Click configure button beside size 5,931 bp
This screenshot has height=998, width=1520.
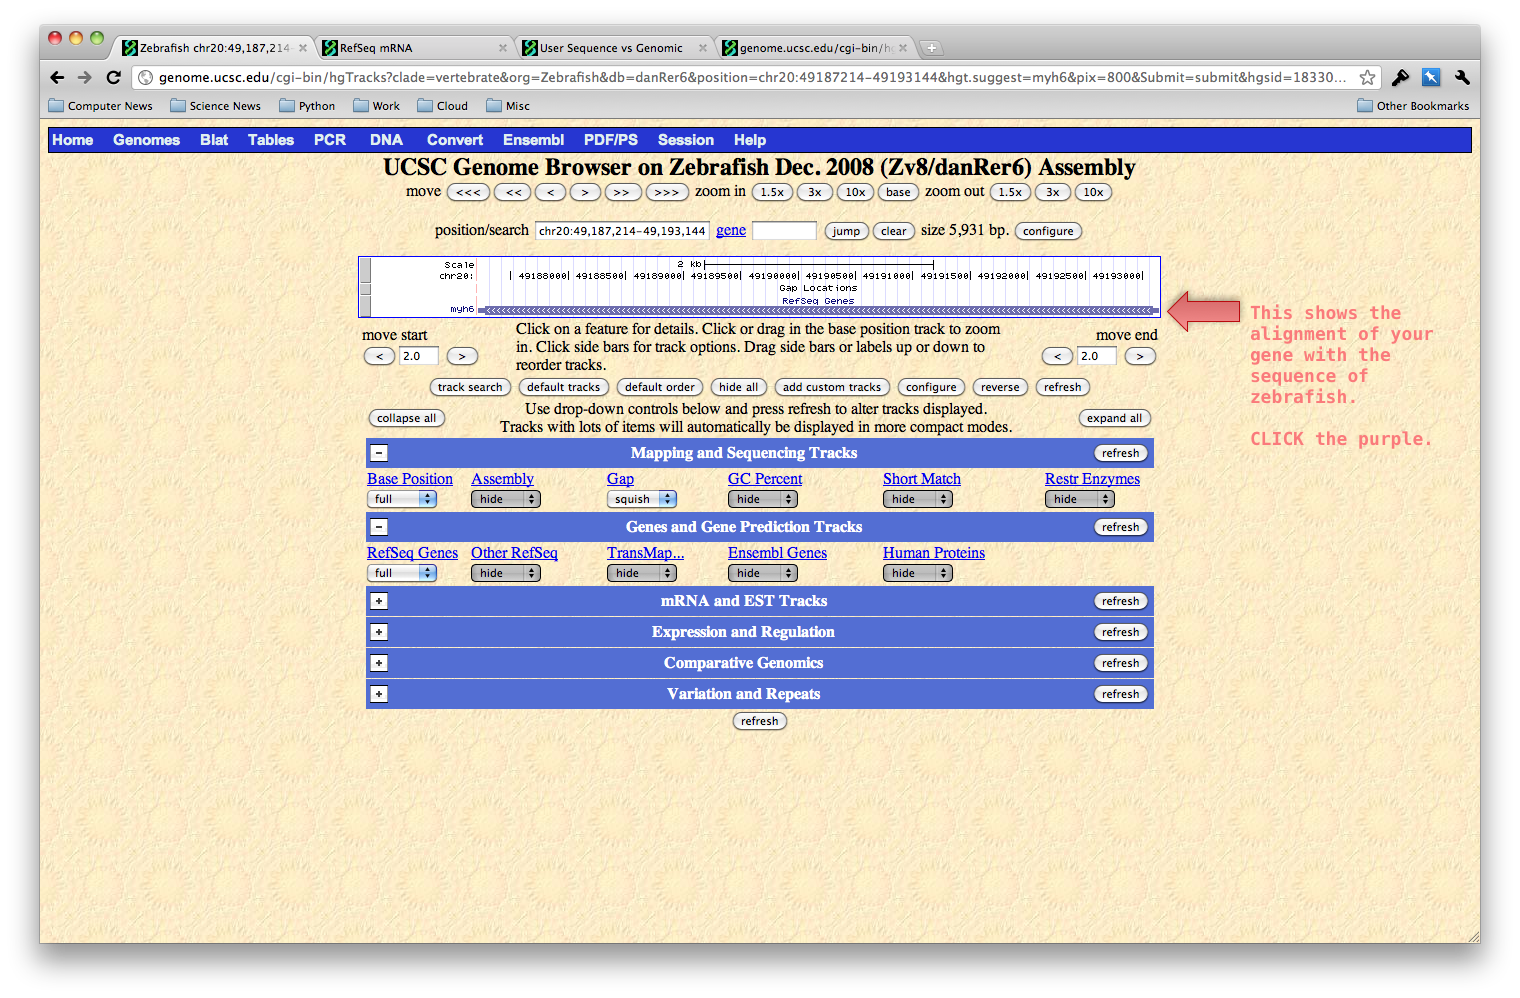(x=1048, y=231)
